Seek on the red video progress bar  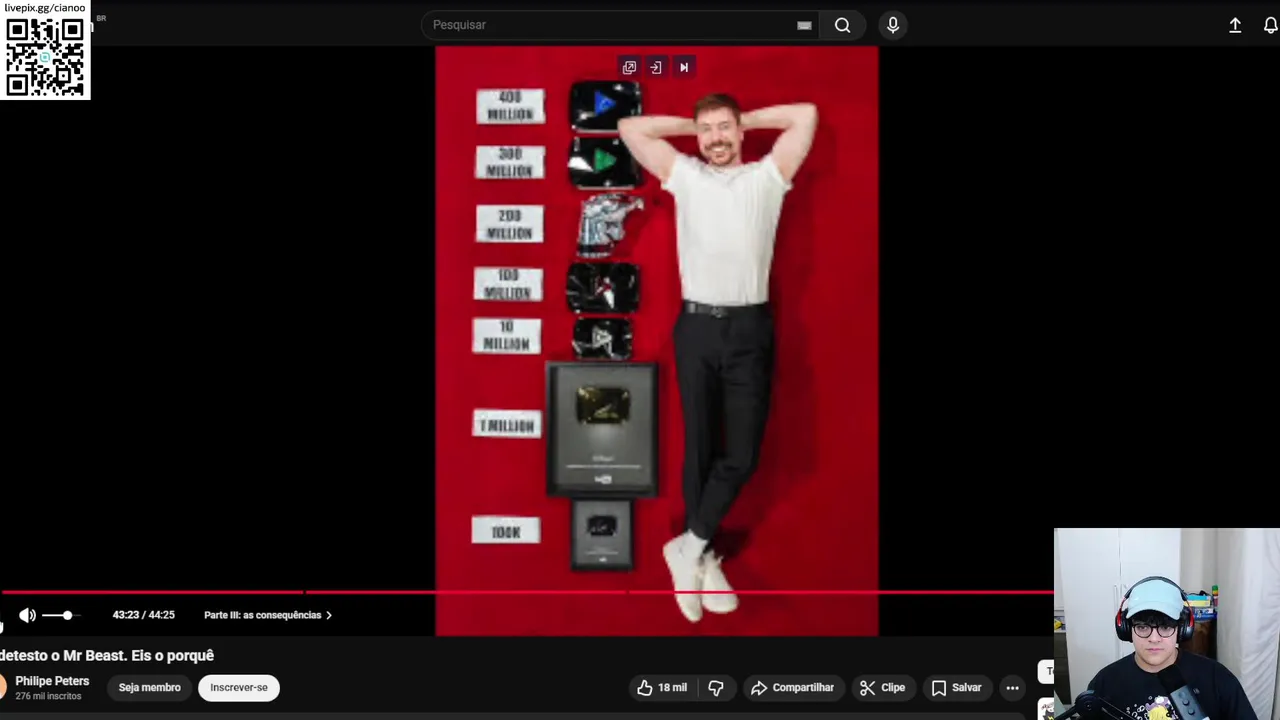click(x=527, y=592)
